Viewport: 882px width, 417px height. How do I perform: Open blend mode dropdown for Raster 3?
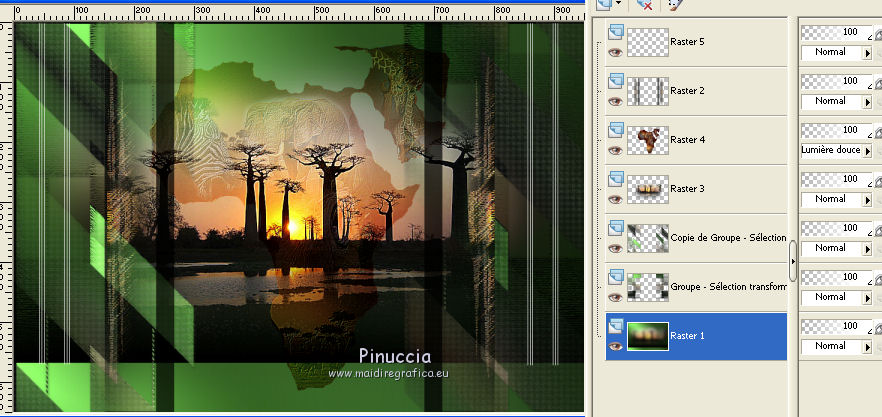click(x=867, y=200)
